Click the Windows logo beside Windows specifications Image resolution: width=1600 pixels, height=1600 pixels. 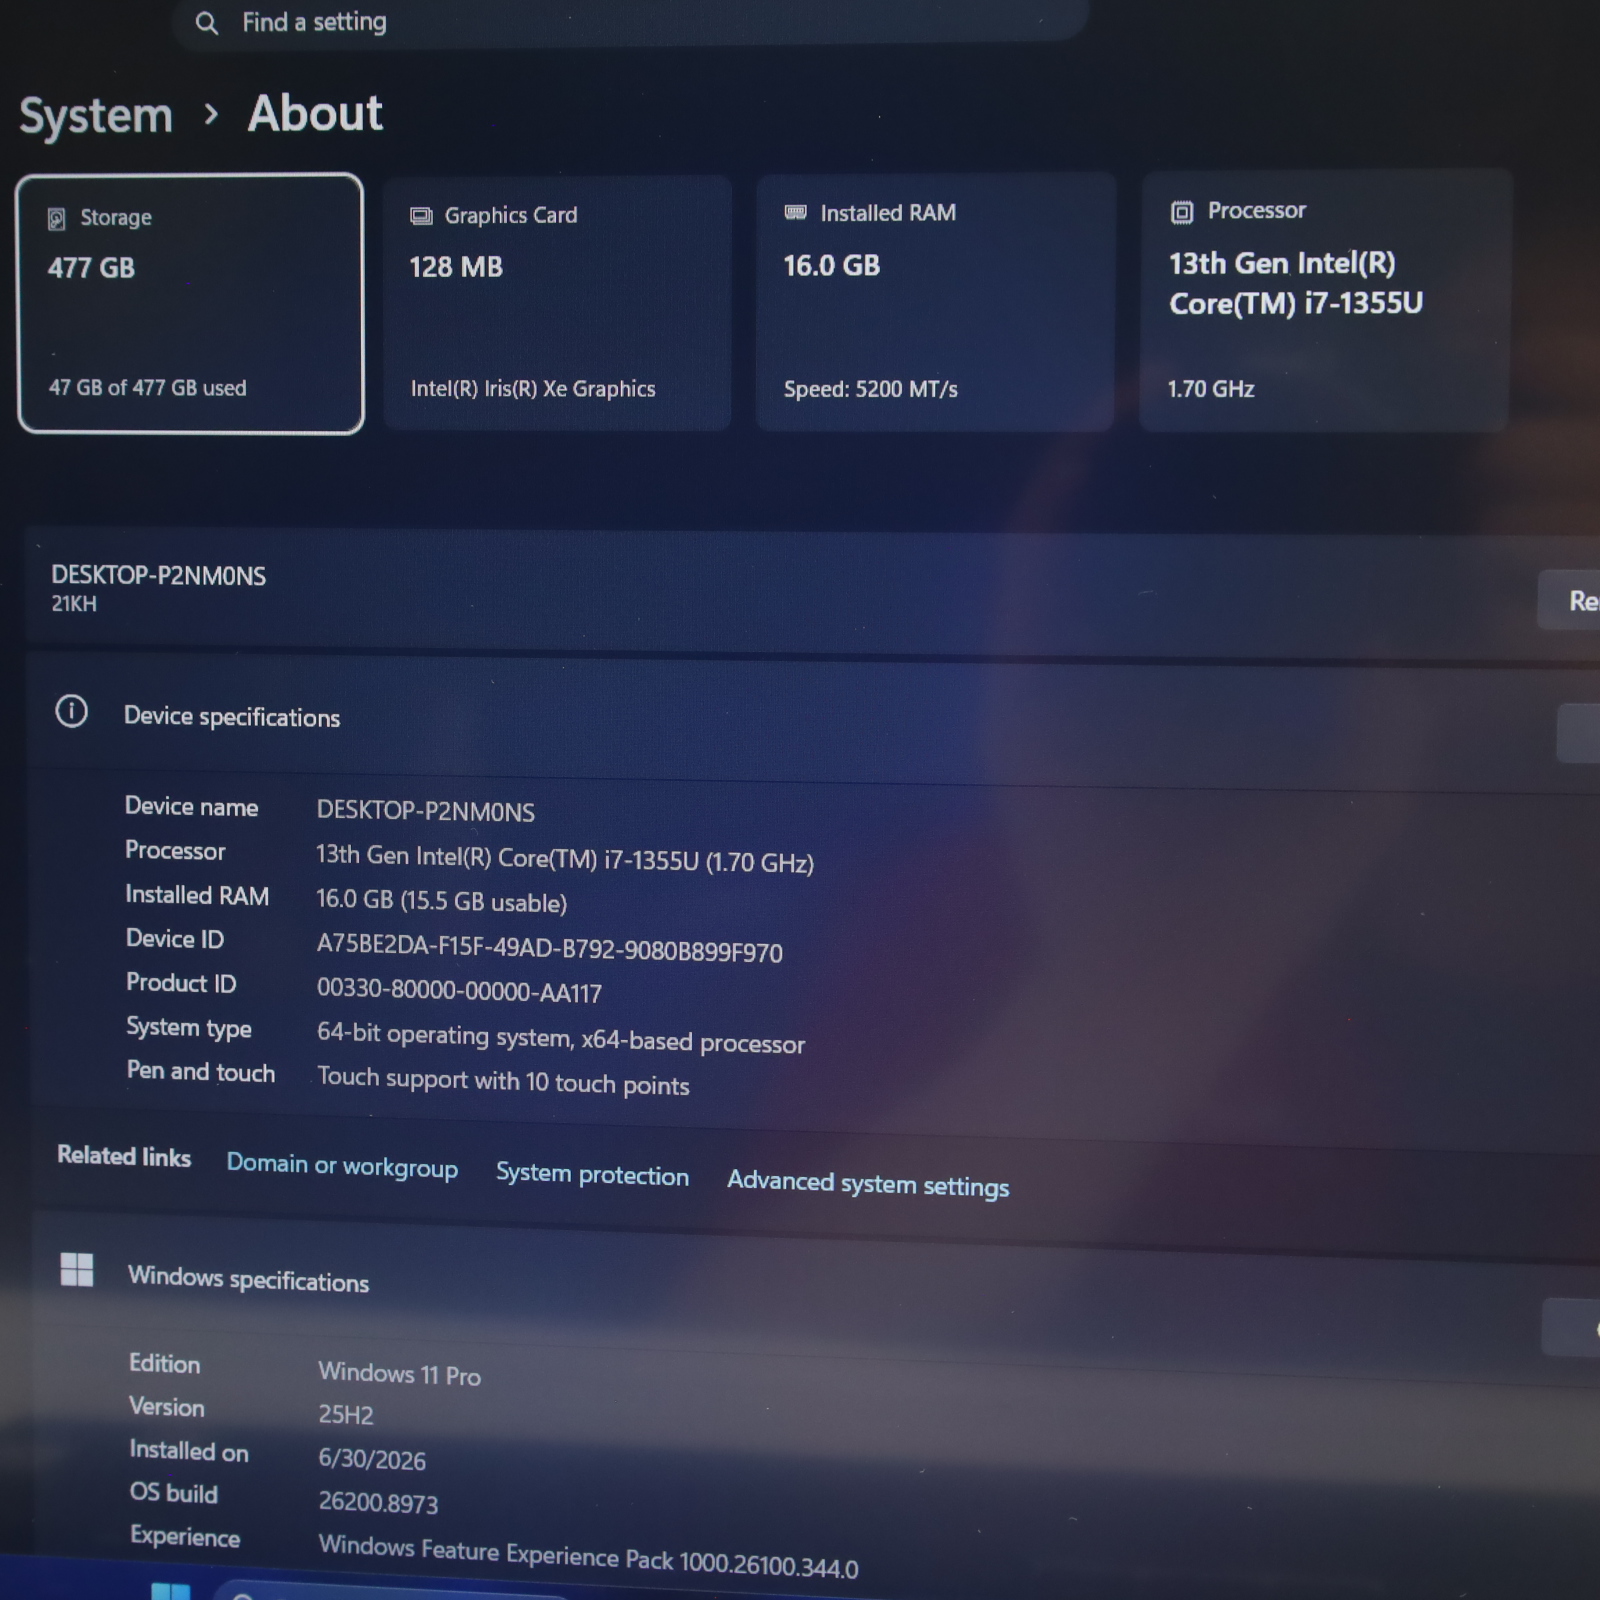point(77,1270)
